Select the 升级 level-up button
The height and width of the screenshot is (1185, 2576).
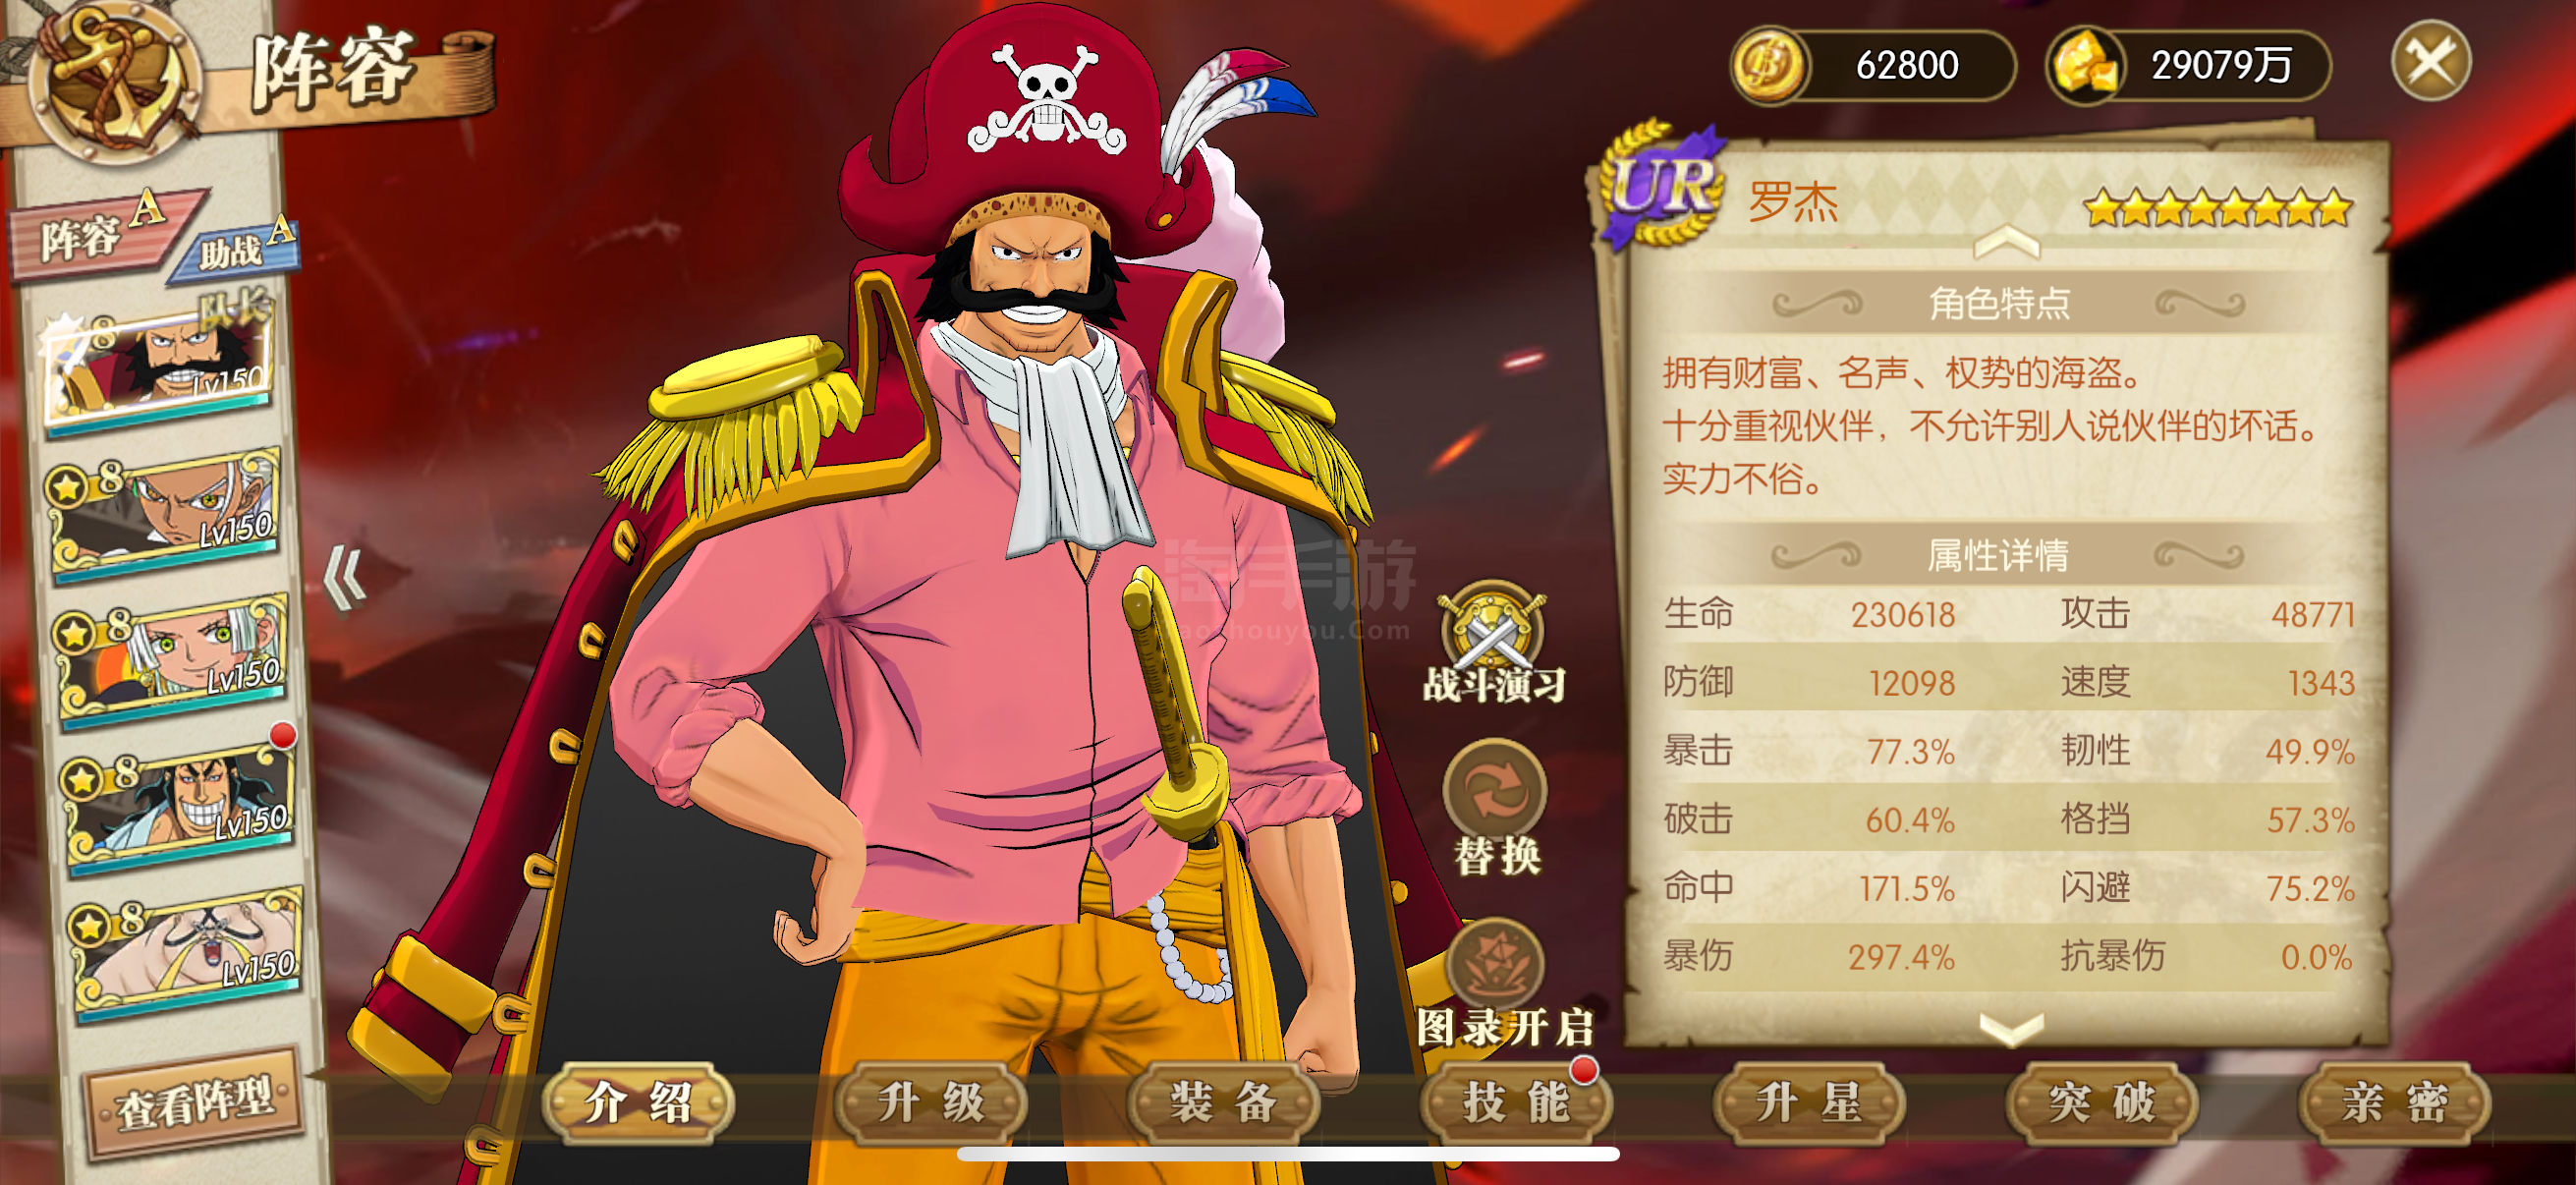[931, 1103]
